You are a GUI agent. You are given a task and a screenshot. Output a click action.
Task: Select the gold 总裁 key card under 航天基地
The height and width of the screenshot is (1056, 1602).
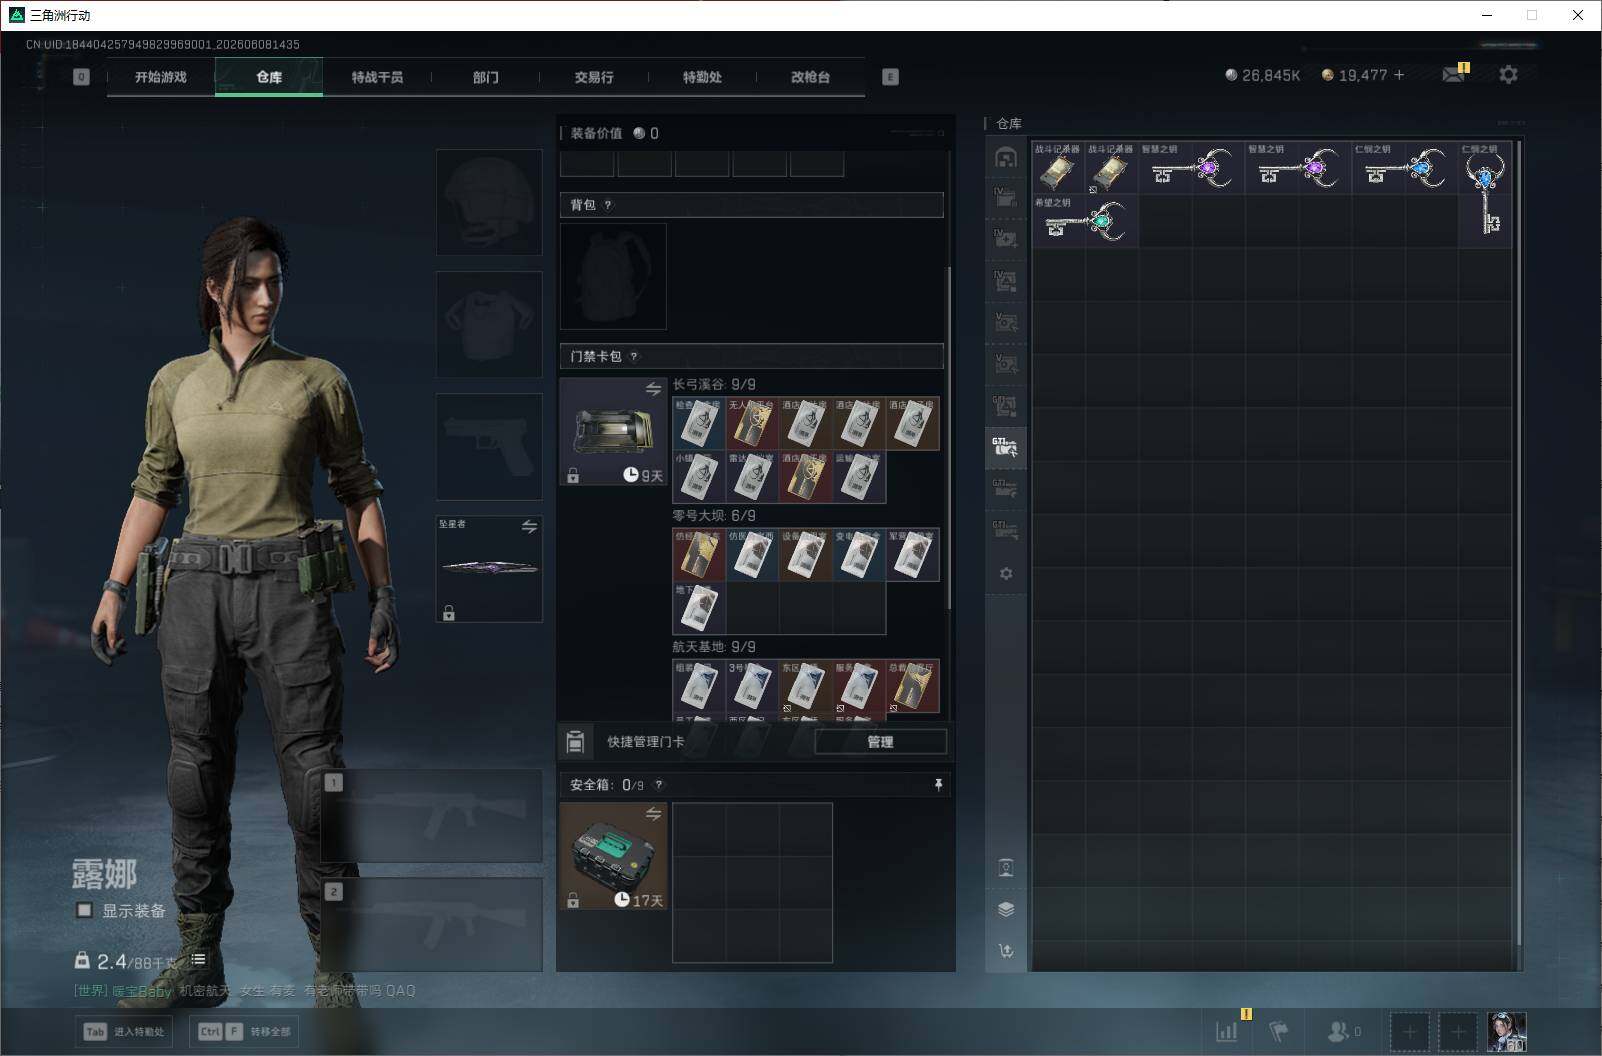point(912,686)
